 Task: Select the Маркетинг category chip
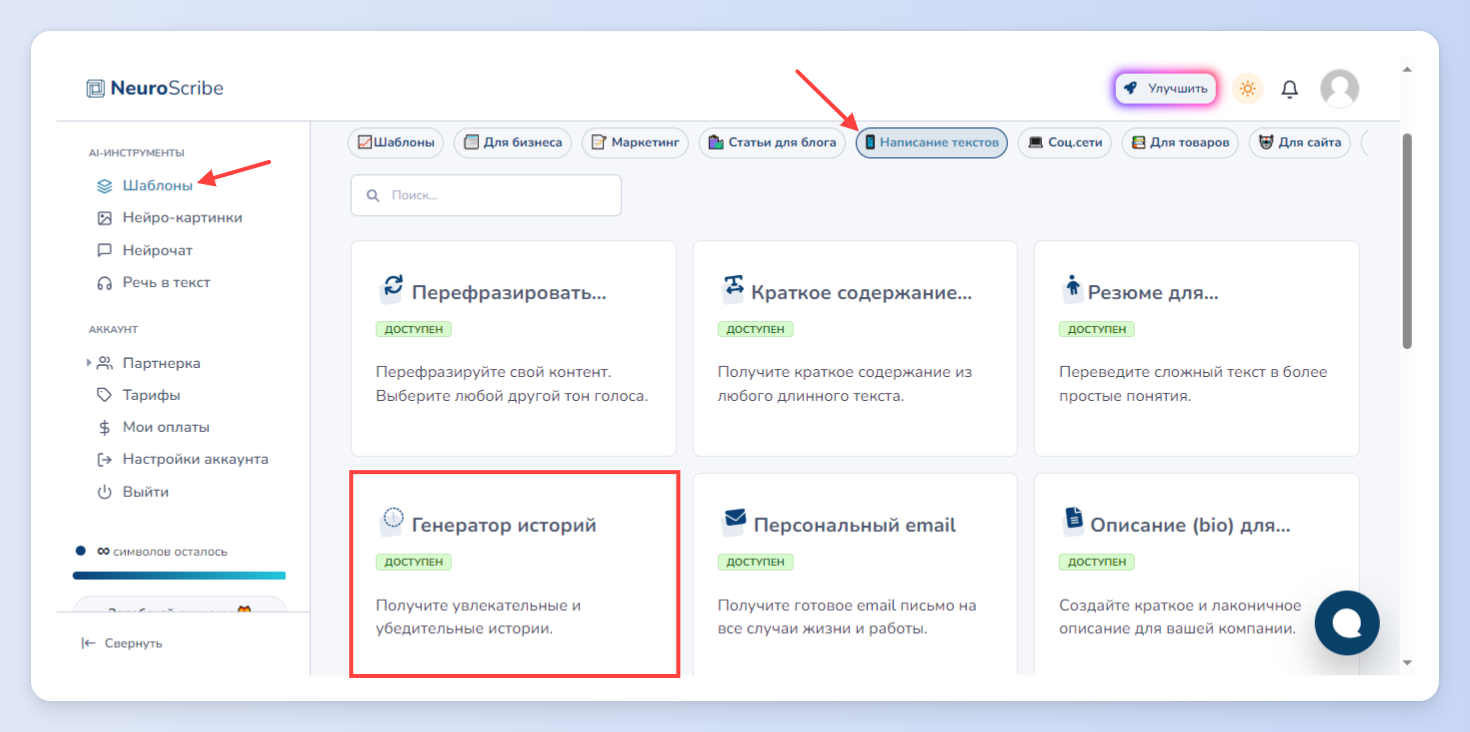635,143
